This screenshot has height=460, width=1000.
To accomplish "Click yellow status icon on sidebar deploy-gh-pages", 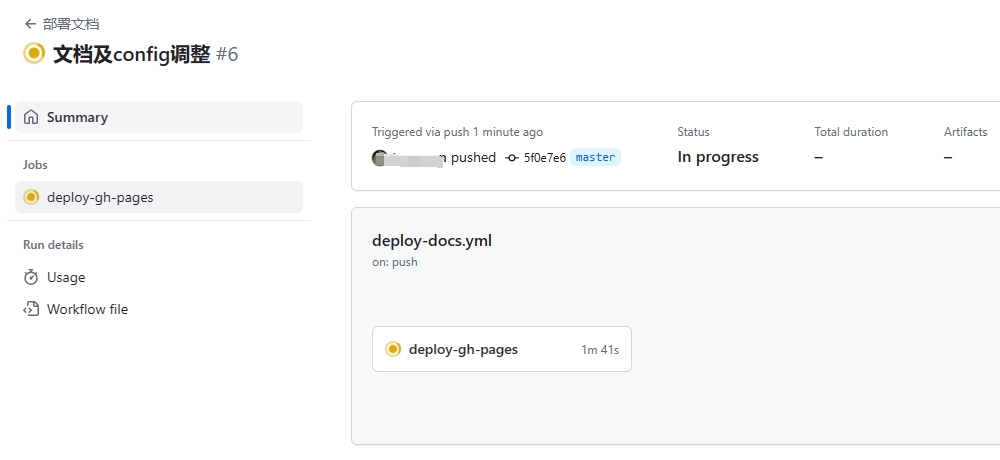I will (x=31, y=197).
